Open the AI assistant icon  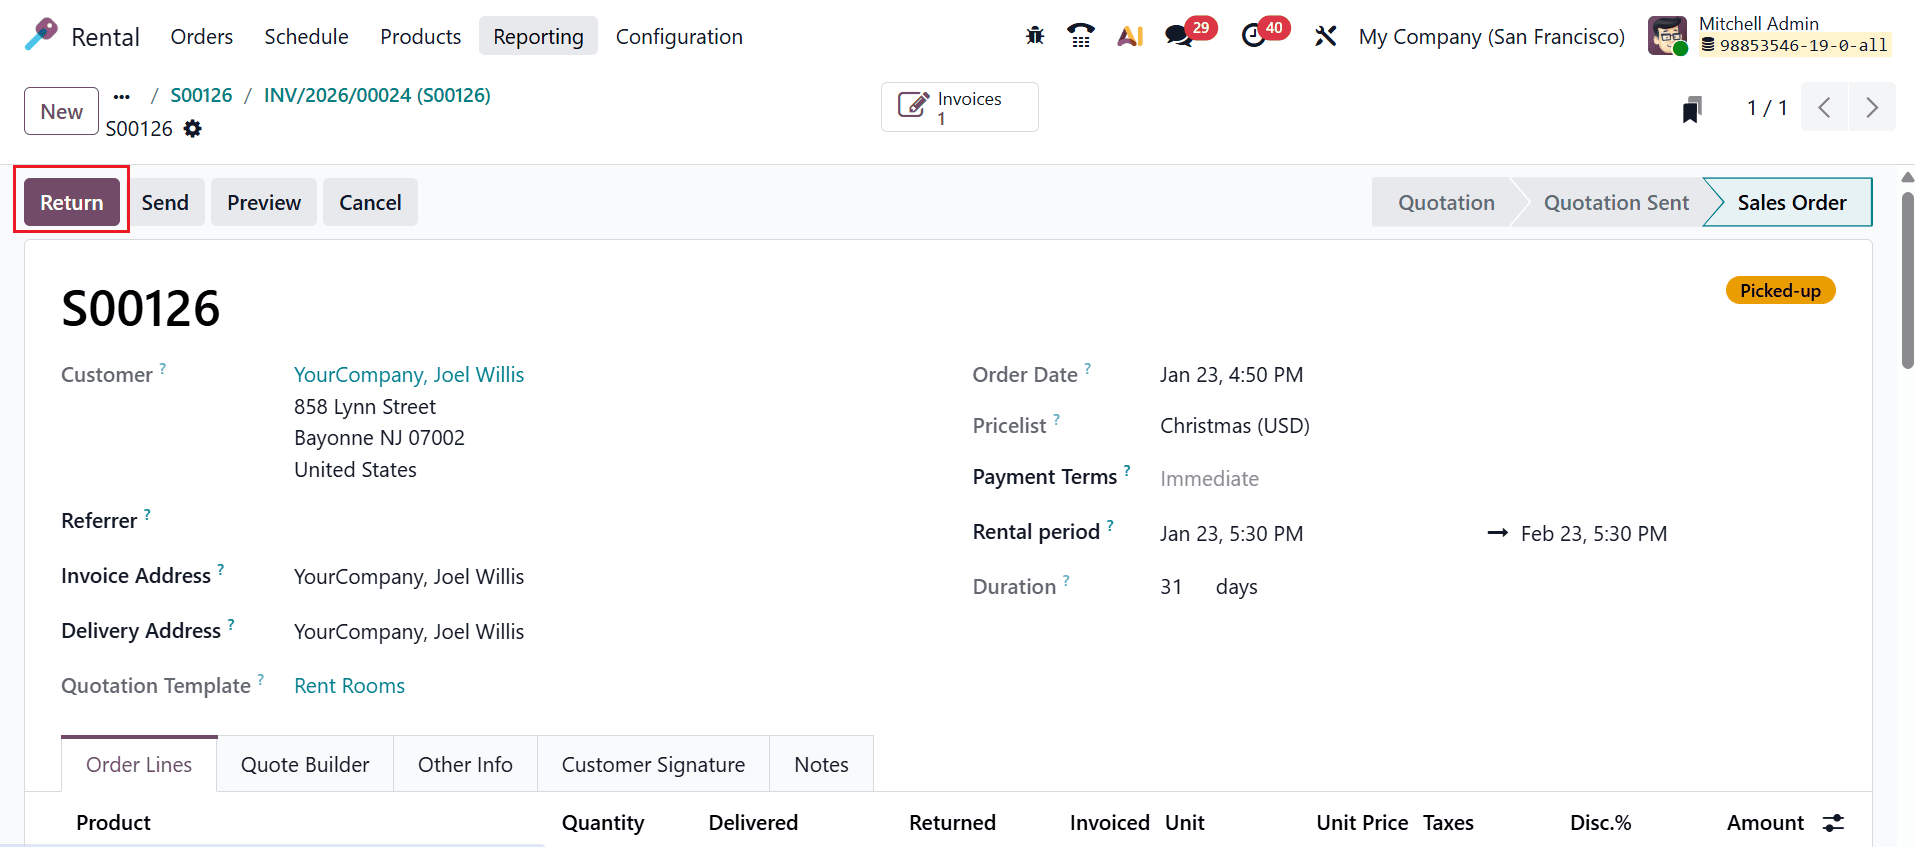point(1130,36)
